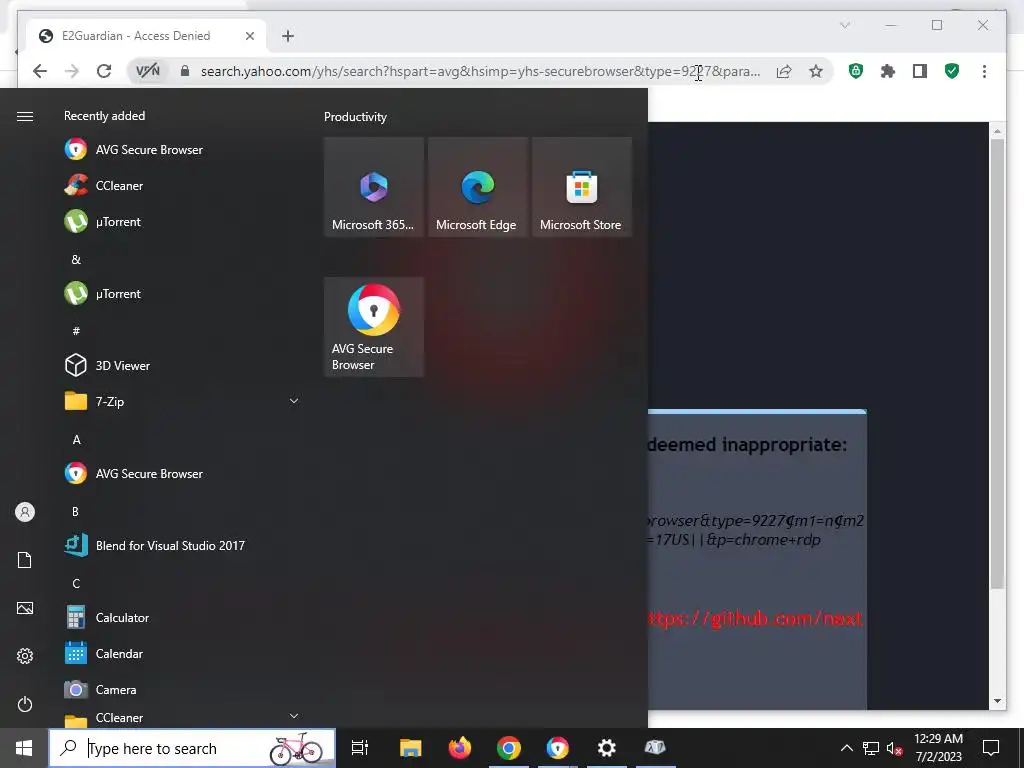Viewport: 1024px width, 768px height.
Task: Open the tab search dropdown arrow
Action: [844, 25]
